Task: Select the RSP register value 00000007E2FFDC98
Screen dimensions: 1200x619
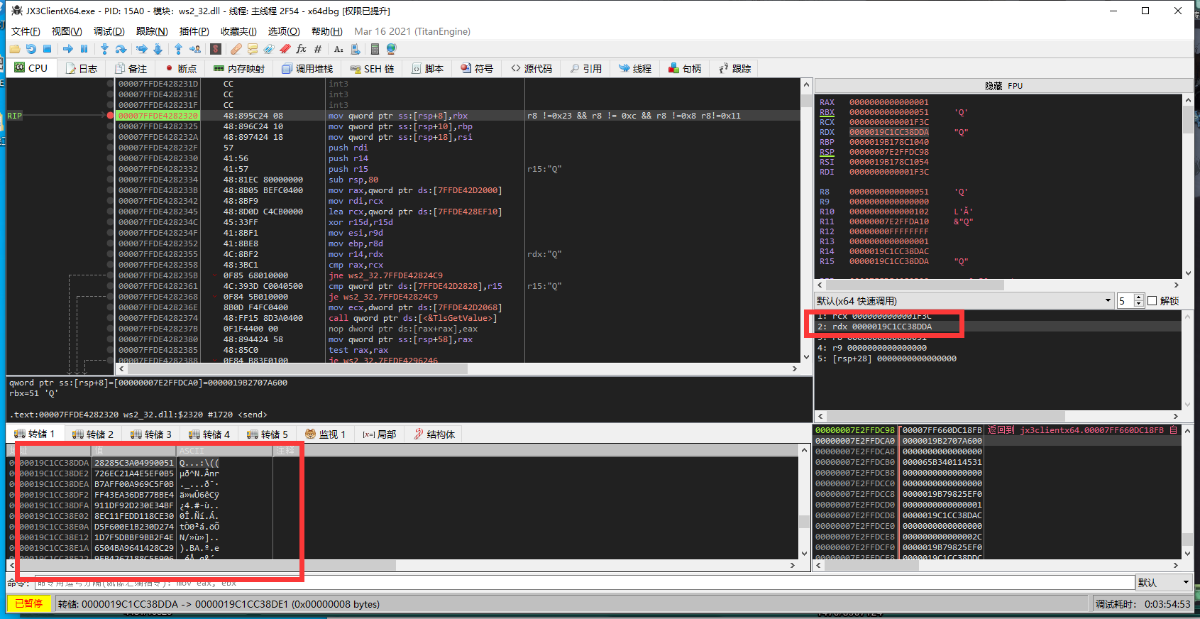Action: pos(889,152)
